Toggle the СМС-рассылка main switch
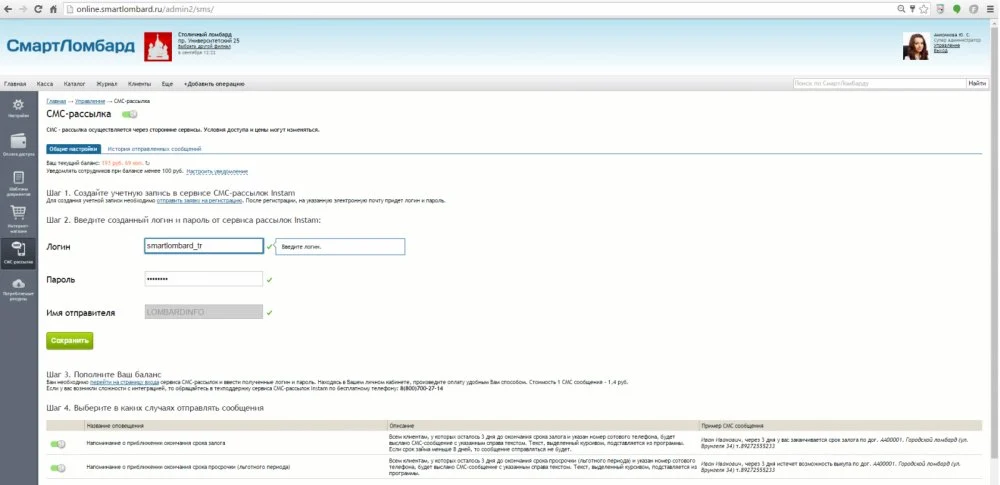The height and width of the screenshot is (485, 1000). coord(129,114)
